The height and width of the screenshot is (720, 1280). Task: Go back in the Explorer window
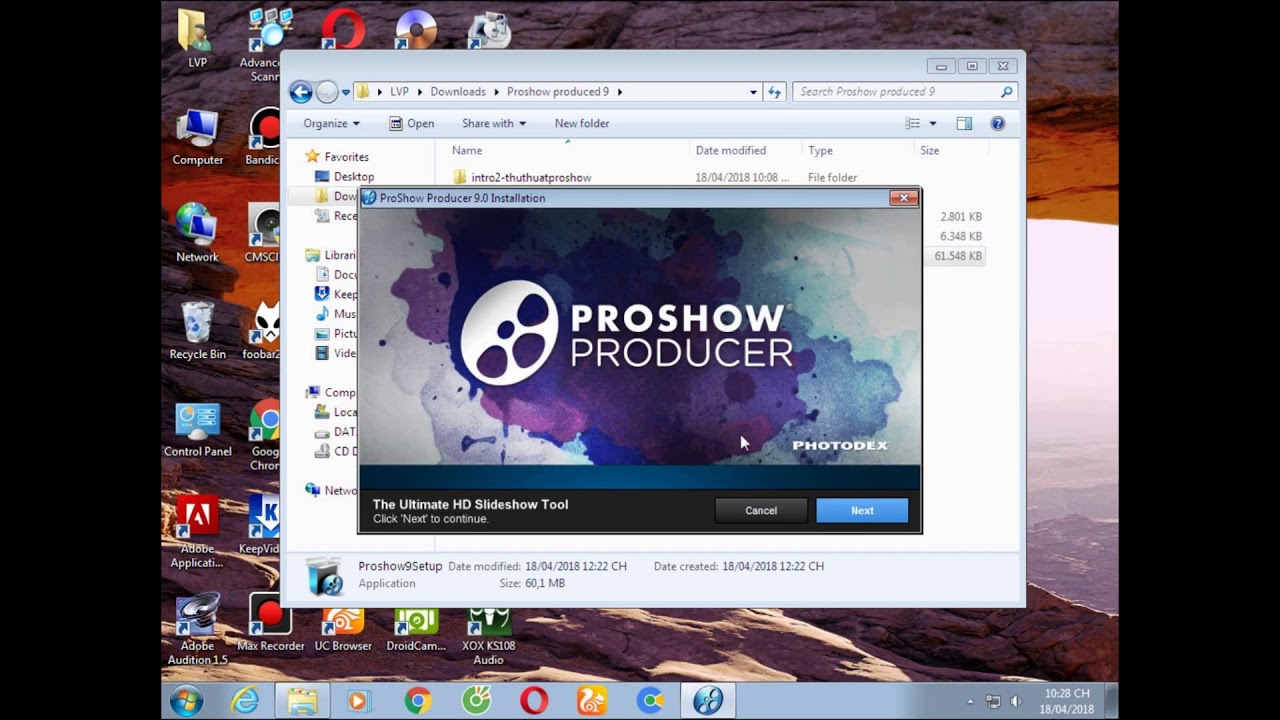[300, 92]
